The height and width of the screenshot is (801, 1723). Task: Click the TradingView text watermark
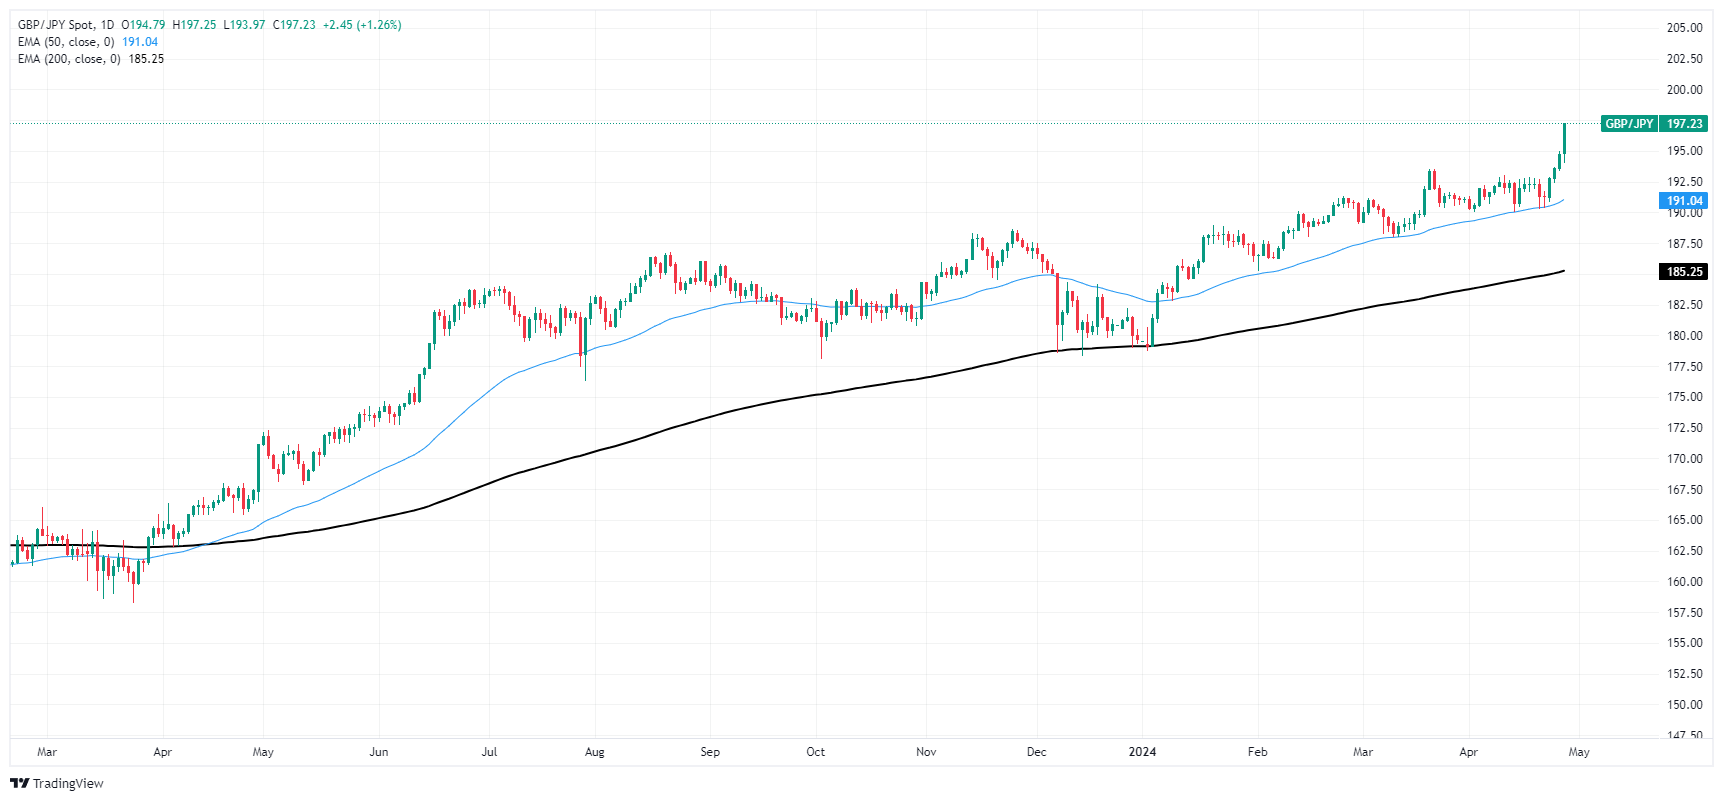[x=68, y=783]
